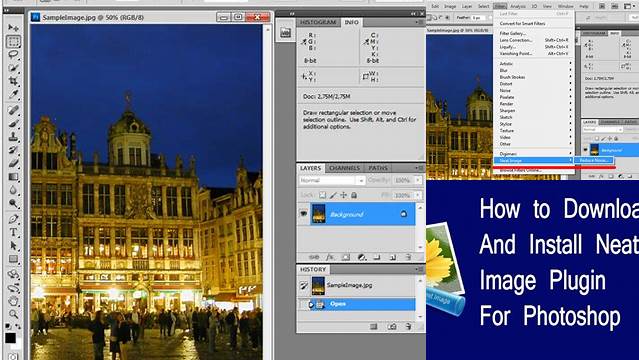Viewport: 639px width, 360px height.
Task: Expand the Opacity slider dropdown arrow
Action: [x=418, y=180]
